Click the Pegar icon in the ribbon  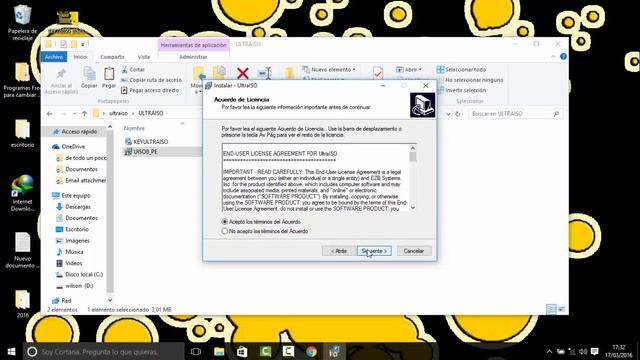coord(109,77)
